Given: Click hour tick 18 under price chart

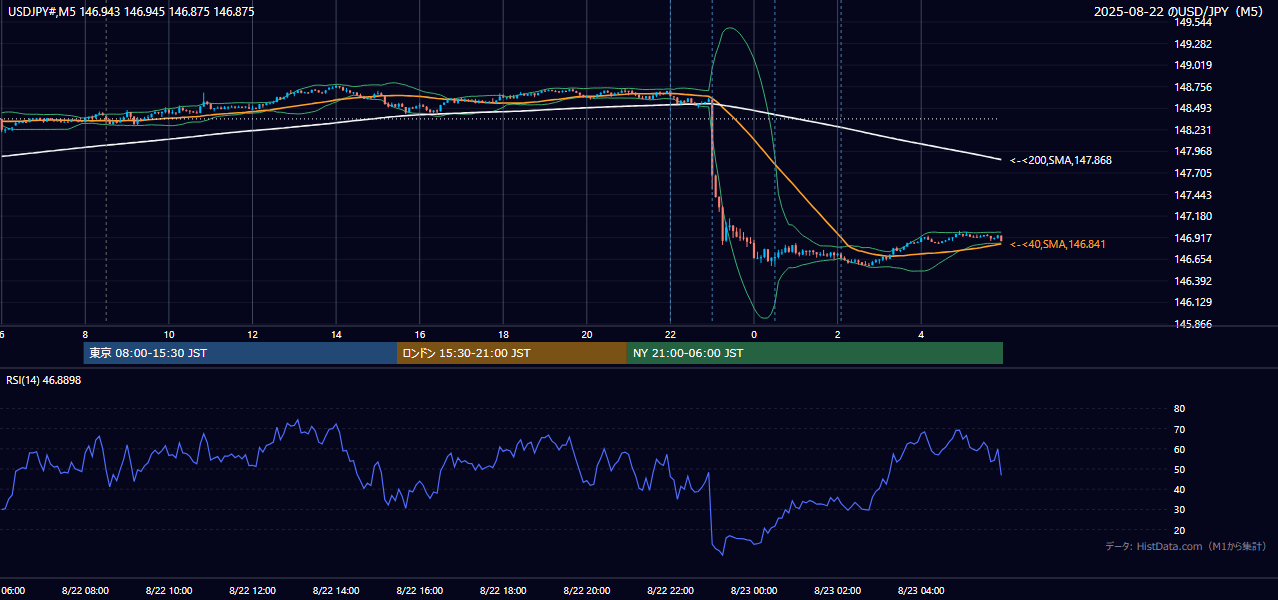Looking at the screenshot, I should pos(503,334).
